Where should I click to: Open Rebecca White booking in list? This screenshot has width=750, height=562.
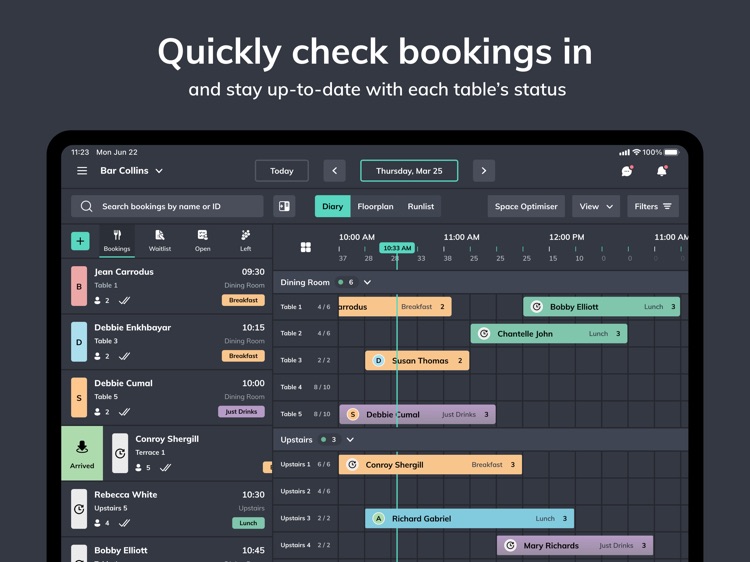pos(167,509)
